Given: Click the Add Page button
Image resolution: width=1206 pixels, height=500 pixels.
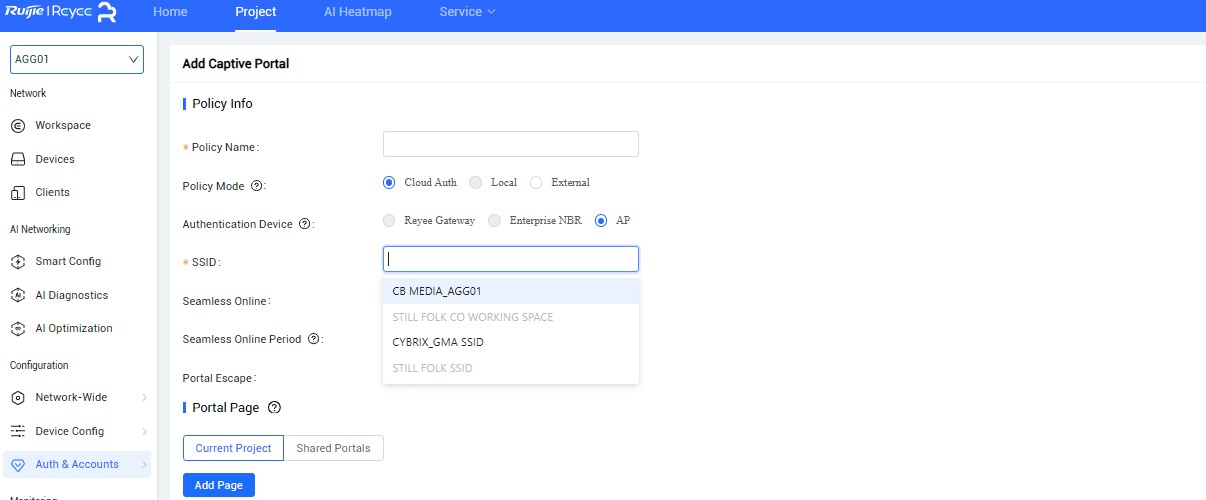Looking at the screenshot, I should coord(219,485).
